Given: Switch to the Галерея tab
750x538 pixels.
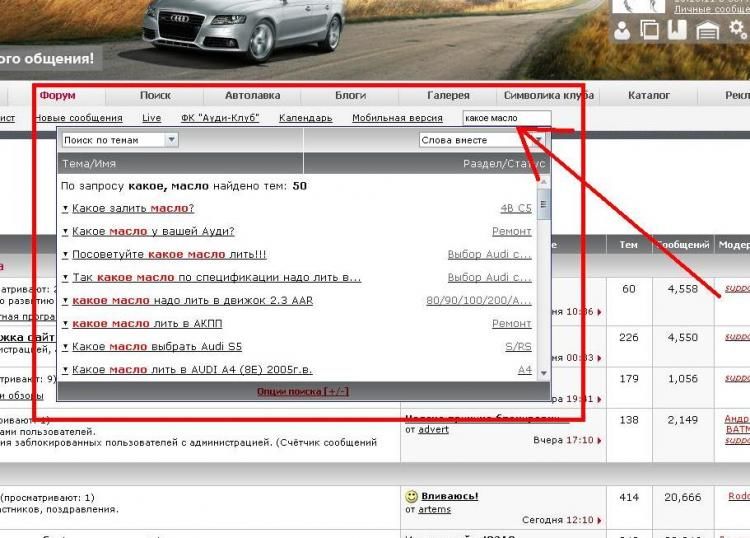Looking at the screenshot, I should pos(448,96).
